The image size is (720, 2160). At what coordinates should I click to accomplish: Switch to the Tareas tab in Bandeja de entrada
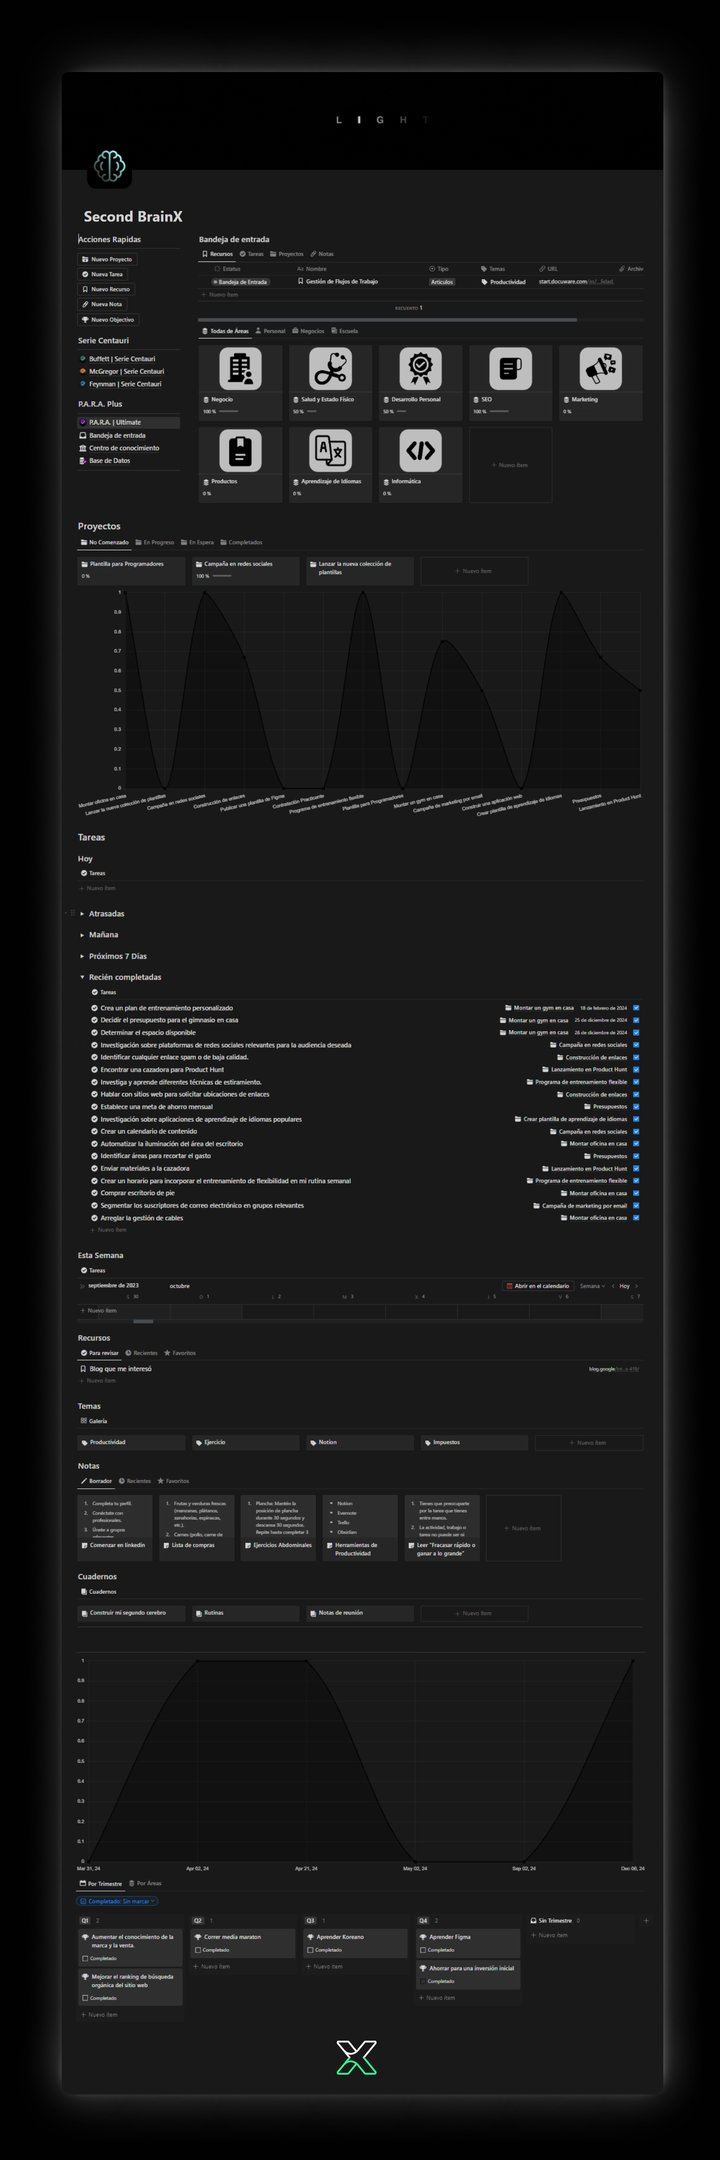251,254
